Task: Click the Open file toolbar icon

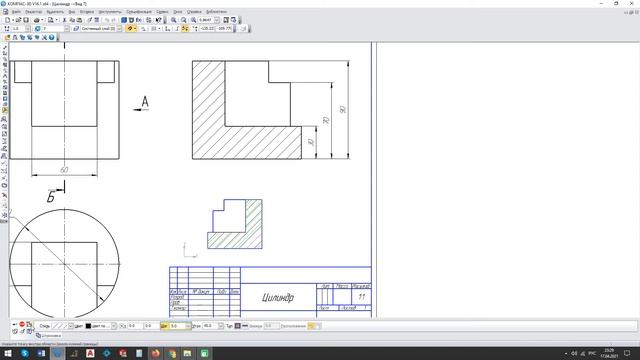Action: tap(18, 20)
